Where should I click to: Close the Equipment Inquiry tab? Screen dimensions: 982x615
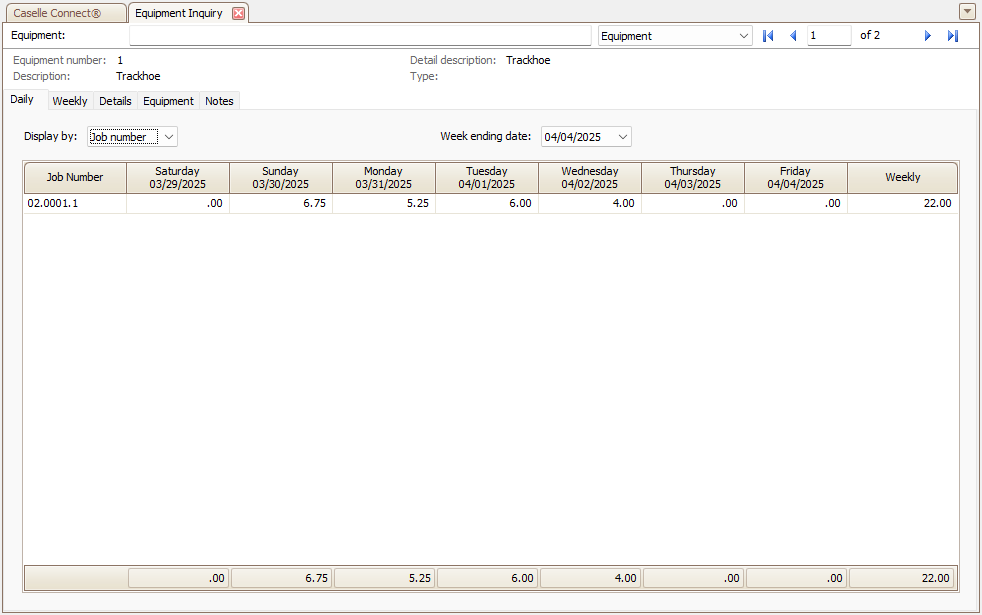pyautogui.click(x=238, y=14)
